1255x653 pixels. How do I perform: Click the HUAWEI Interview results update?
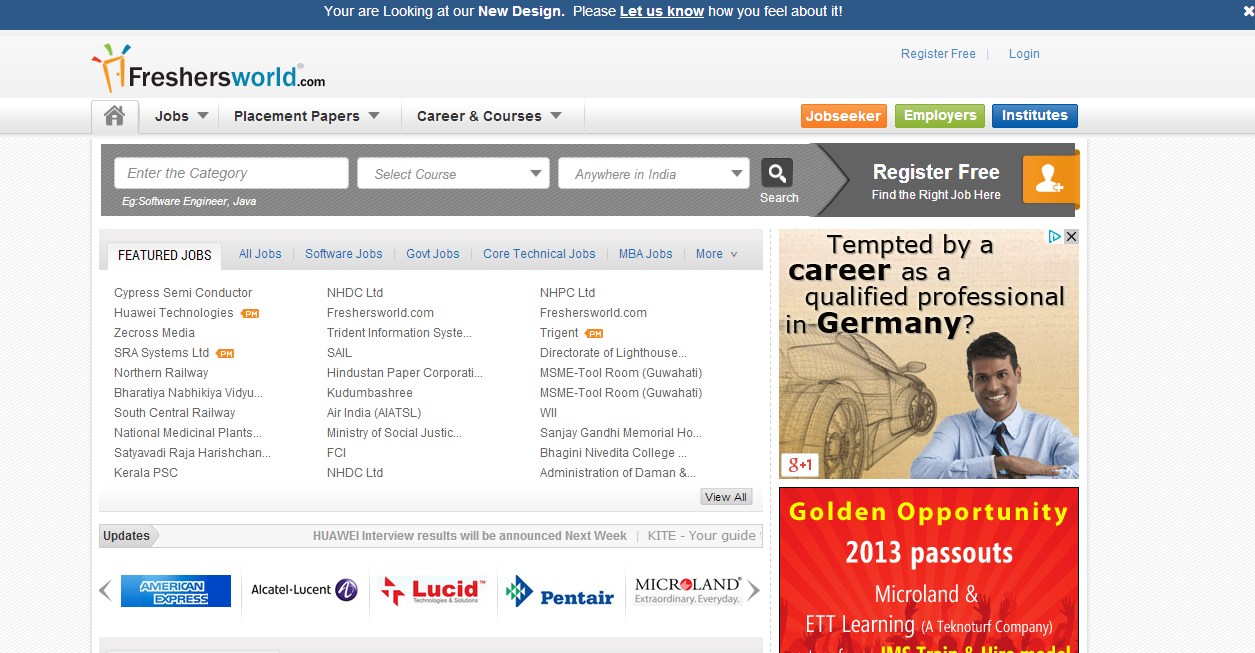[470, 536]
